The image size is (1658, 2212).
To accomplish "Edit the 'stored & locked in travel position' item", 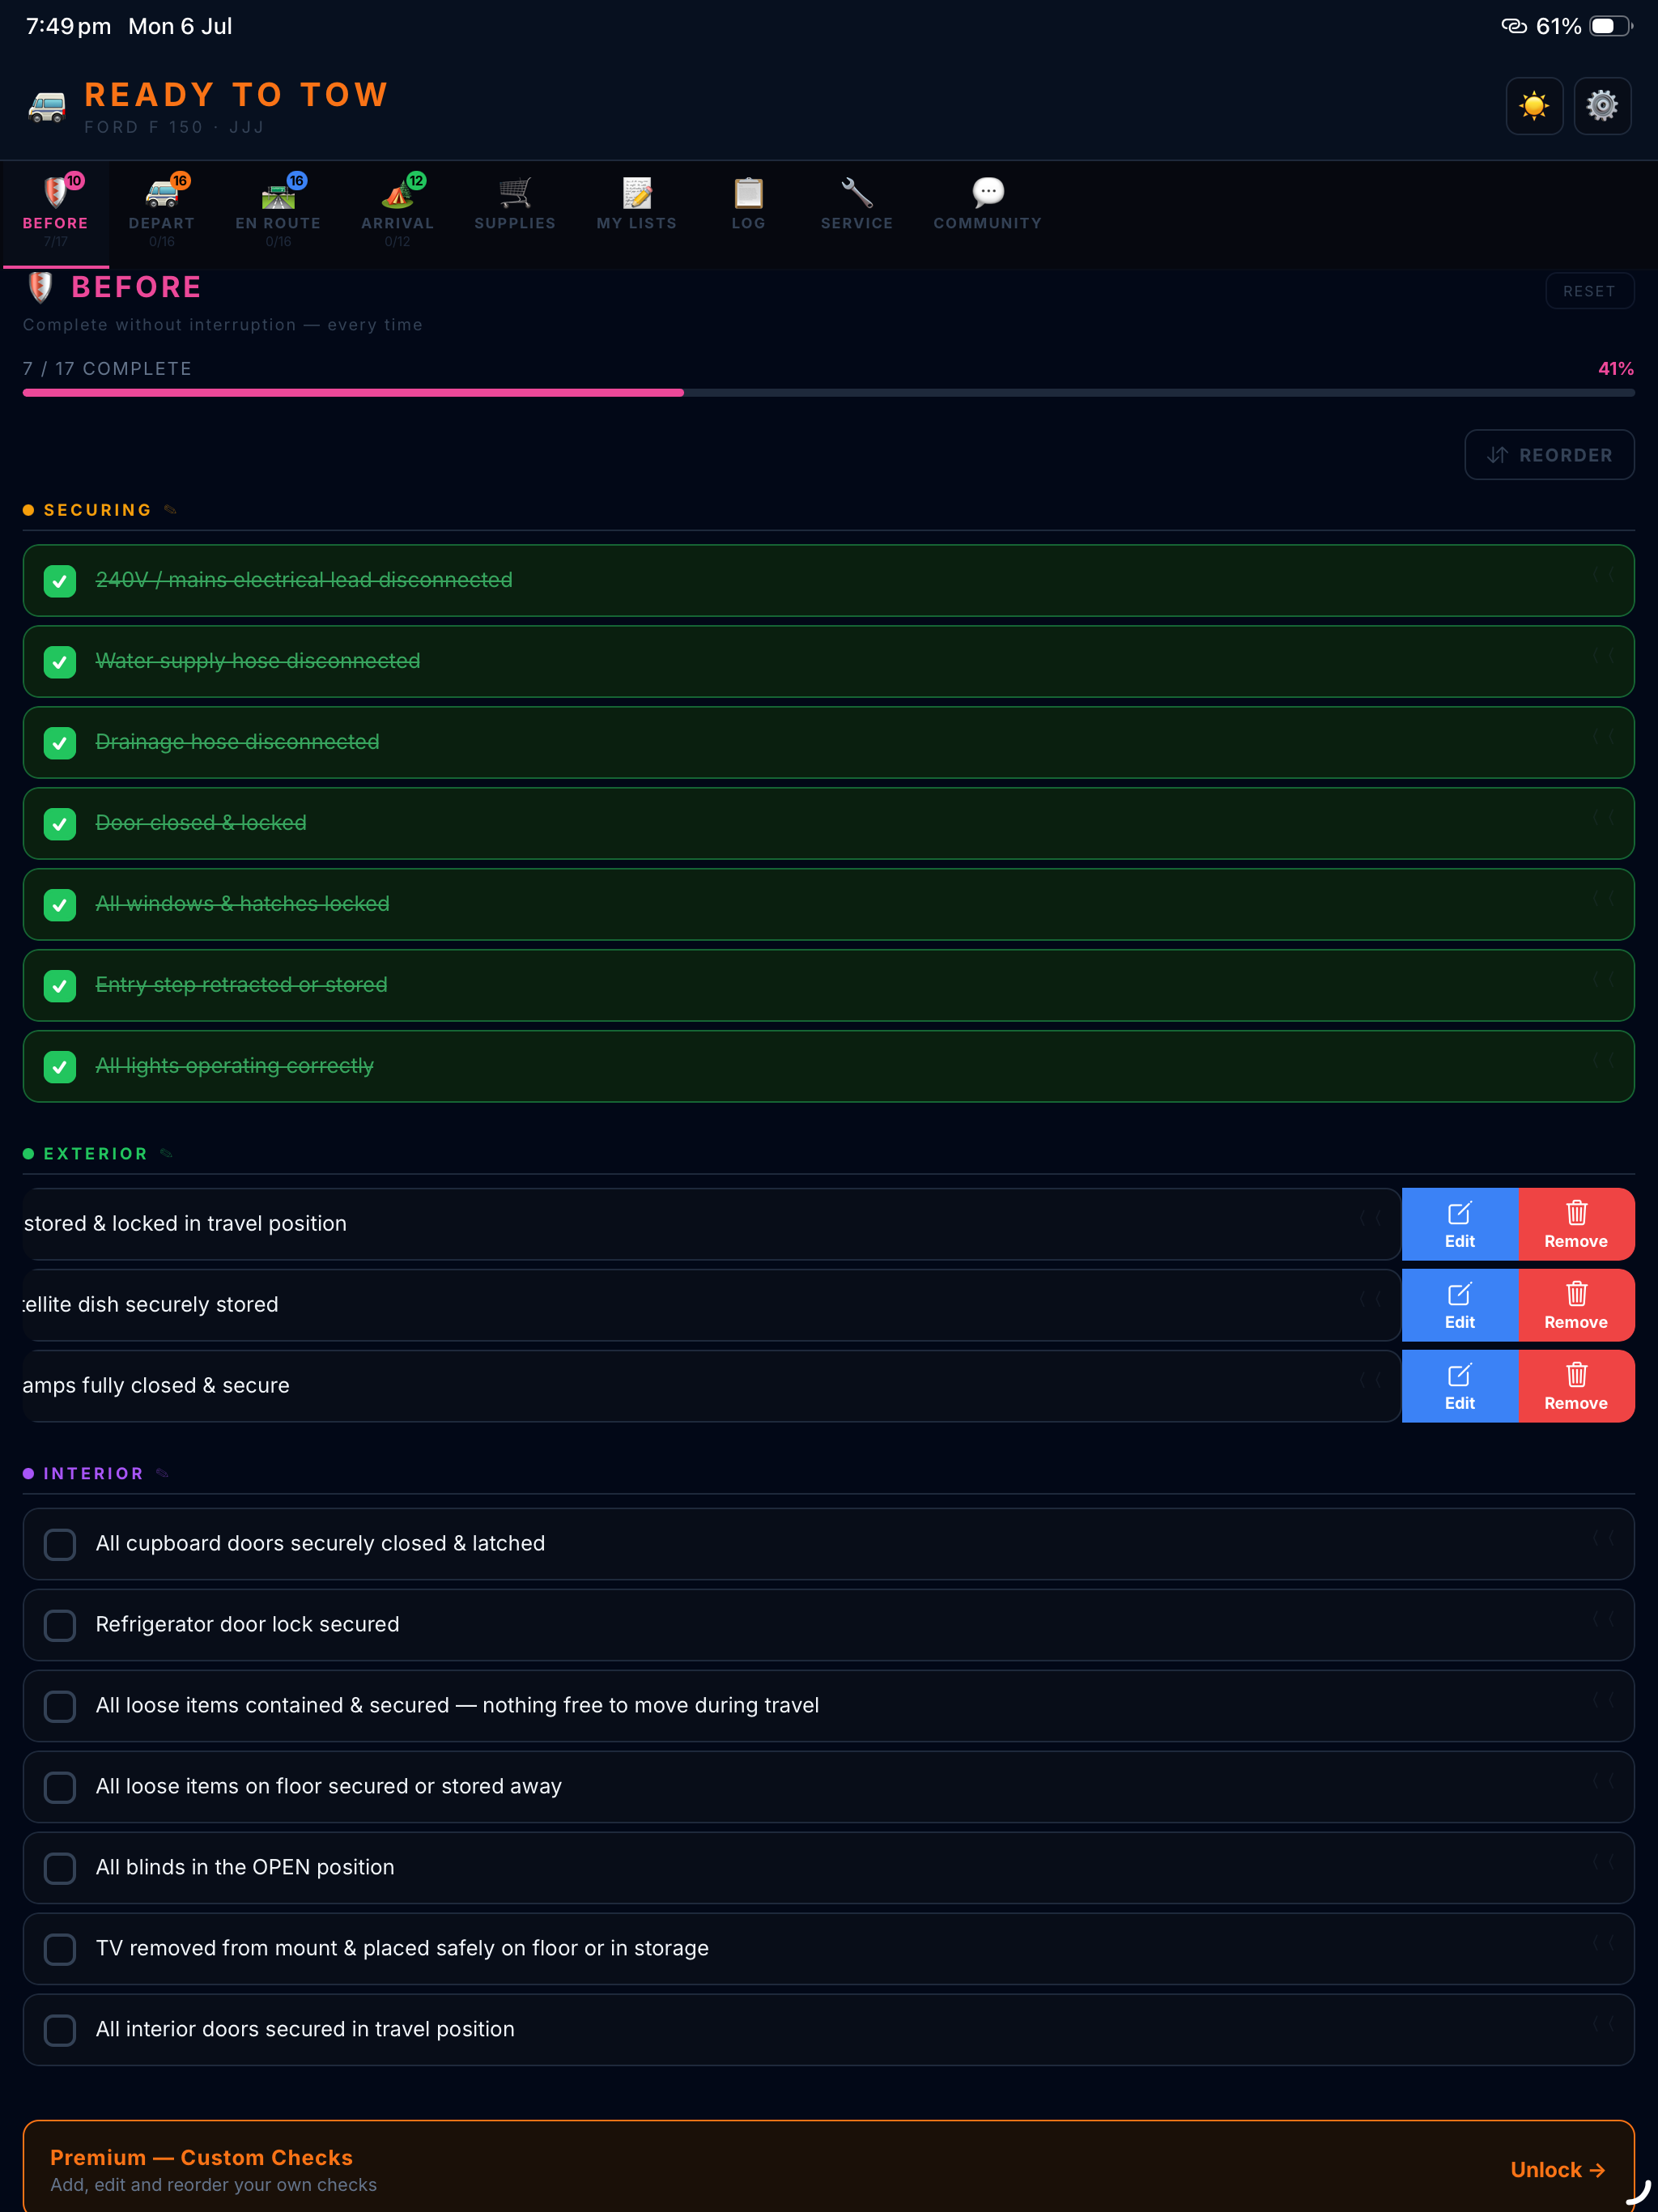I will pyautogui.click(x=1460, y=1224).
